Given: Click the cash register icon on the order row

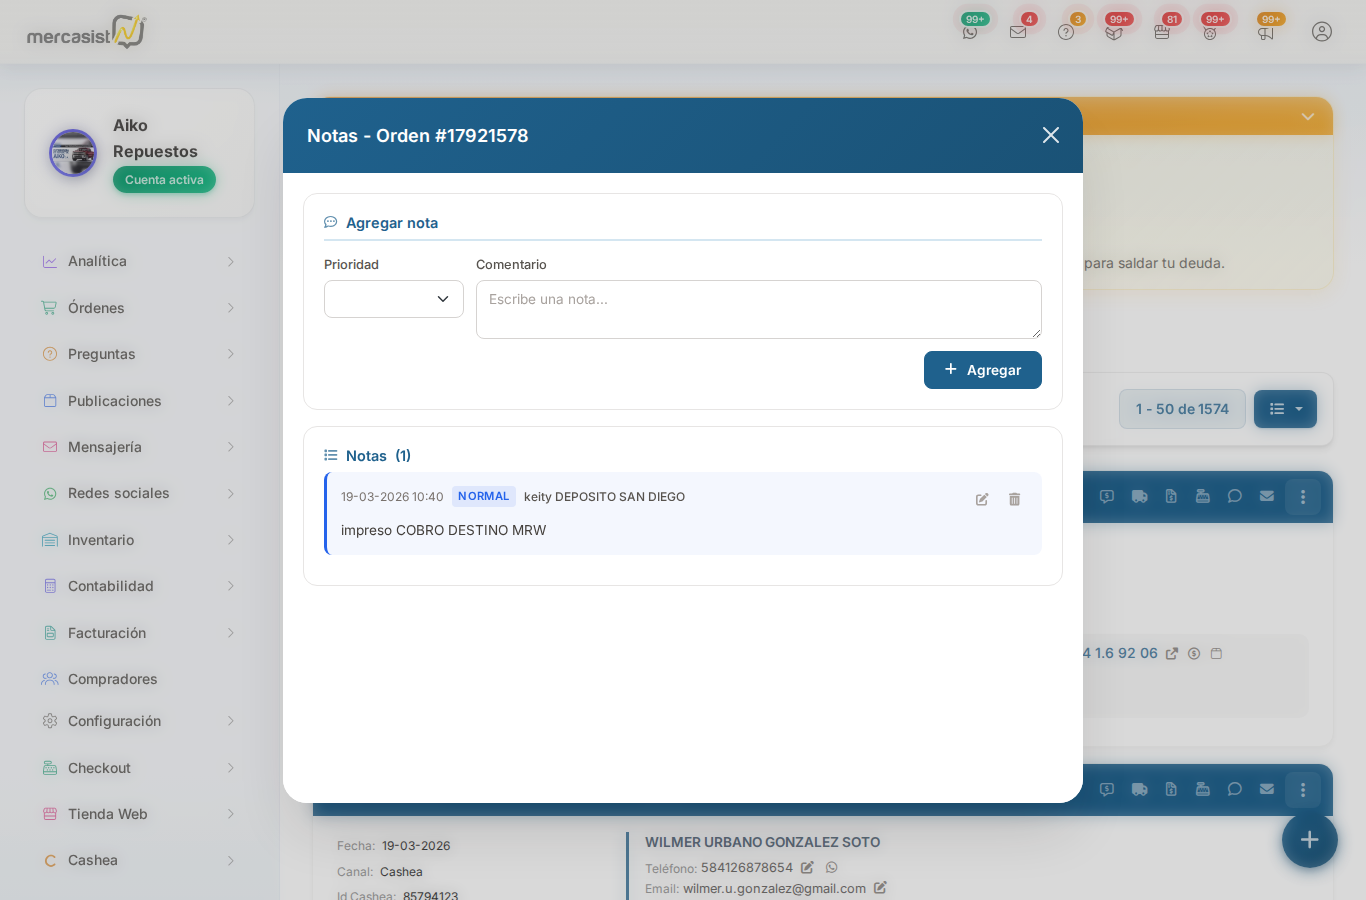Looking at the screenshot, I should (x=1203, y=496).
